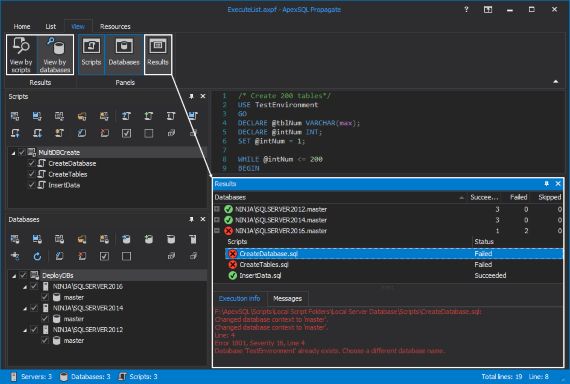Open the View ribbon tab
Image resolution: width=570 pixels, height=384 pixels.
[x=78, y=27]
